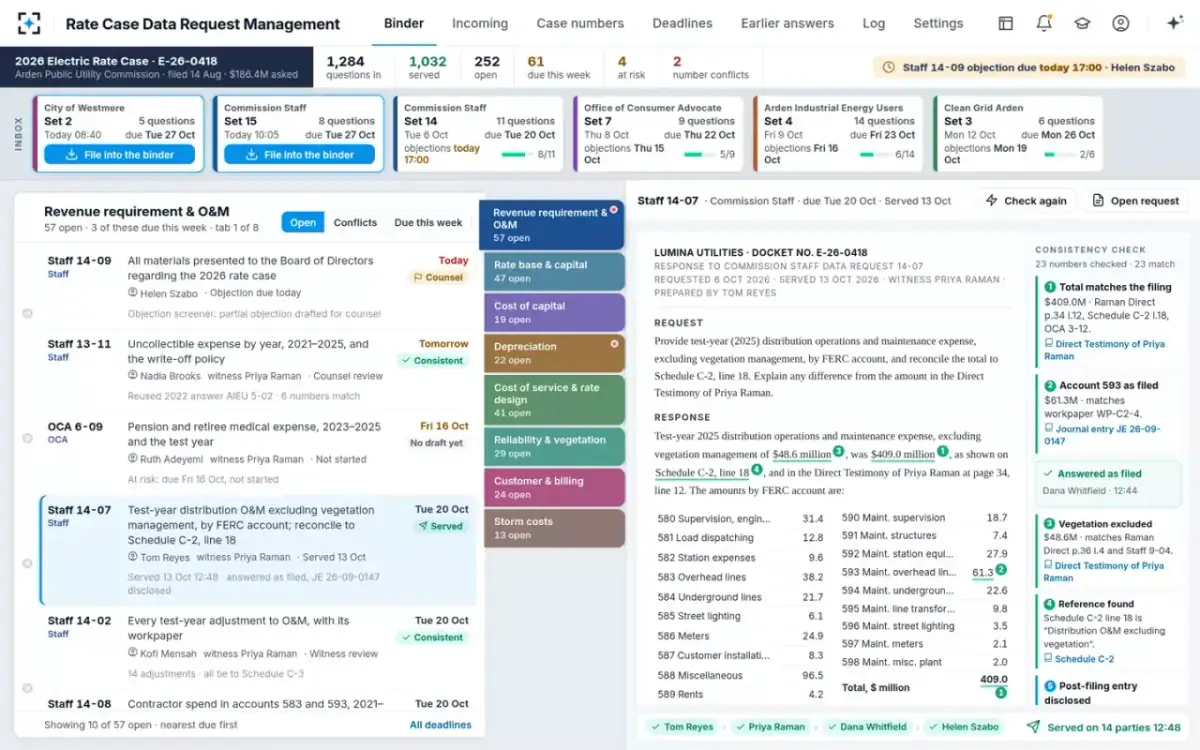This screenshot has height=750, width=1200.
Task: Click the 2 number conflicts stat
Action: [710, 68]
